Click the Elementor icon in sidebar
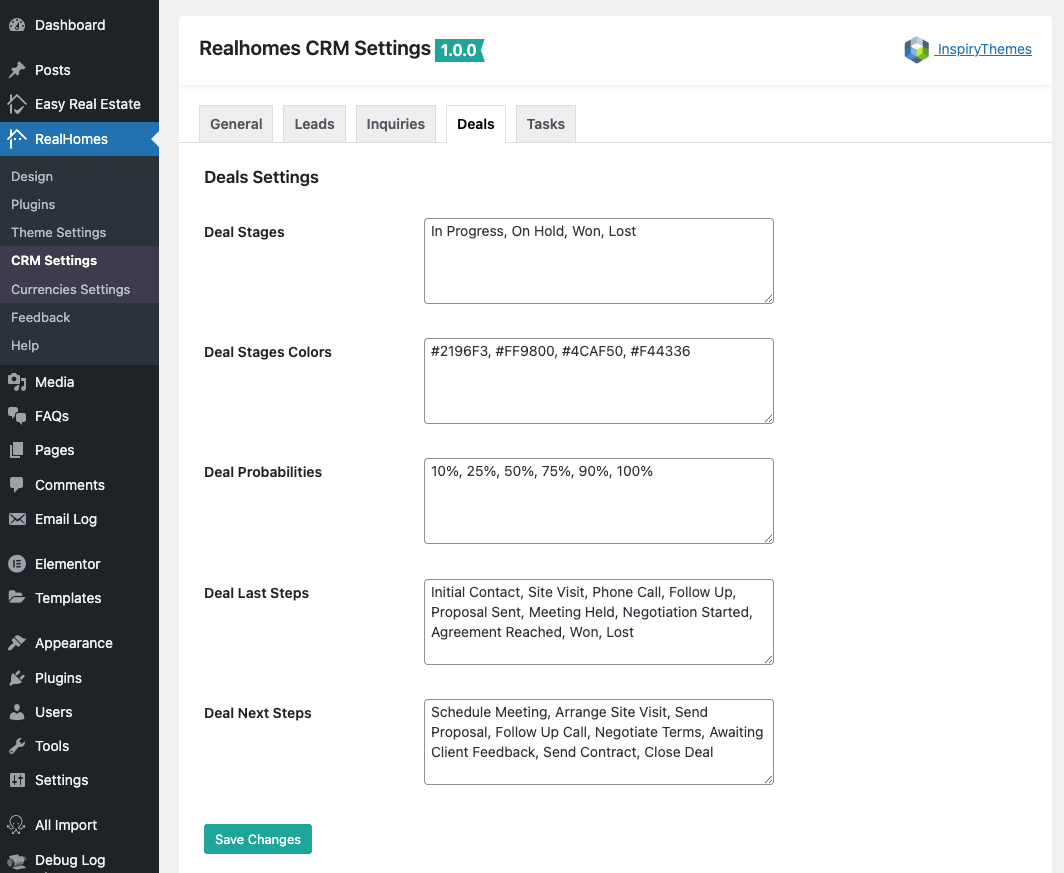 pos(17,564)
